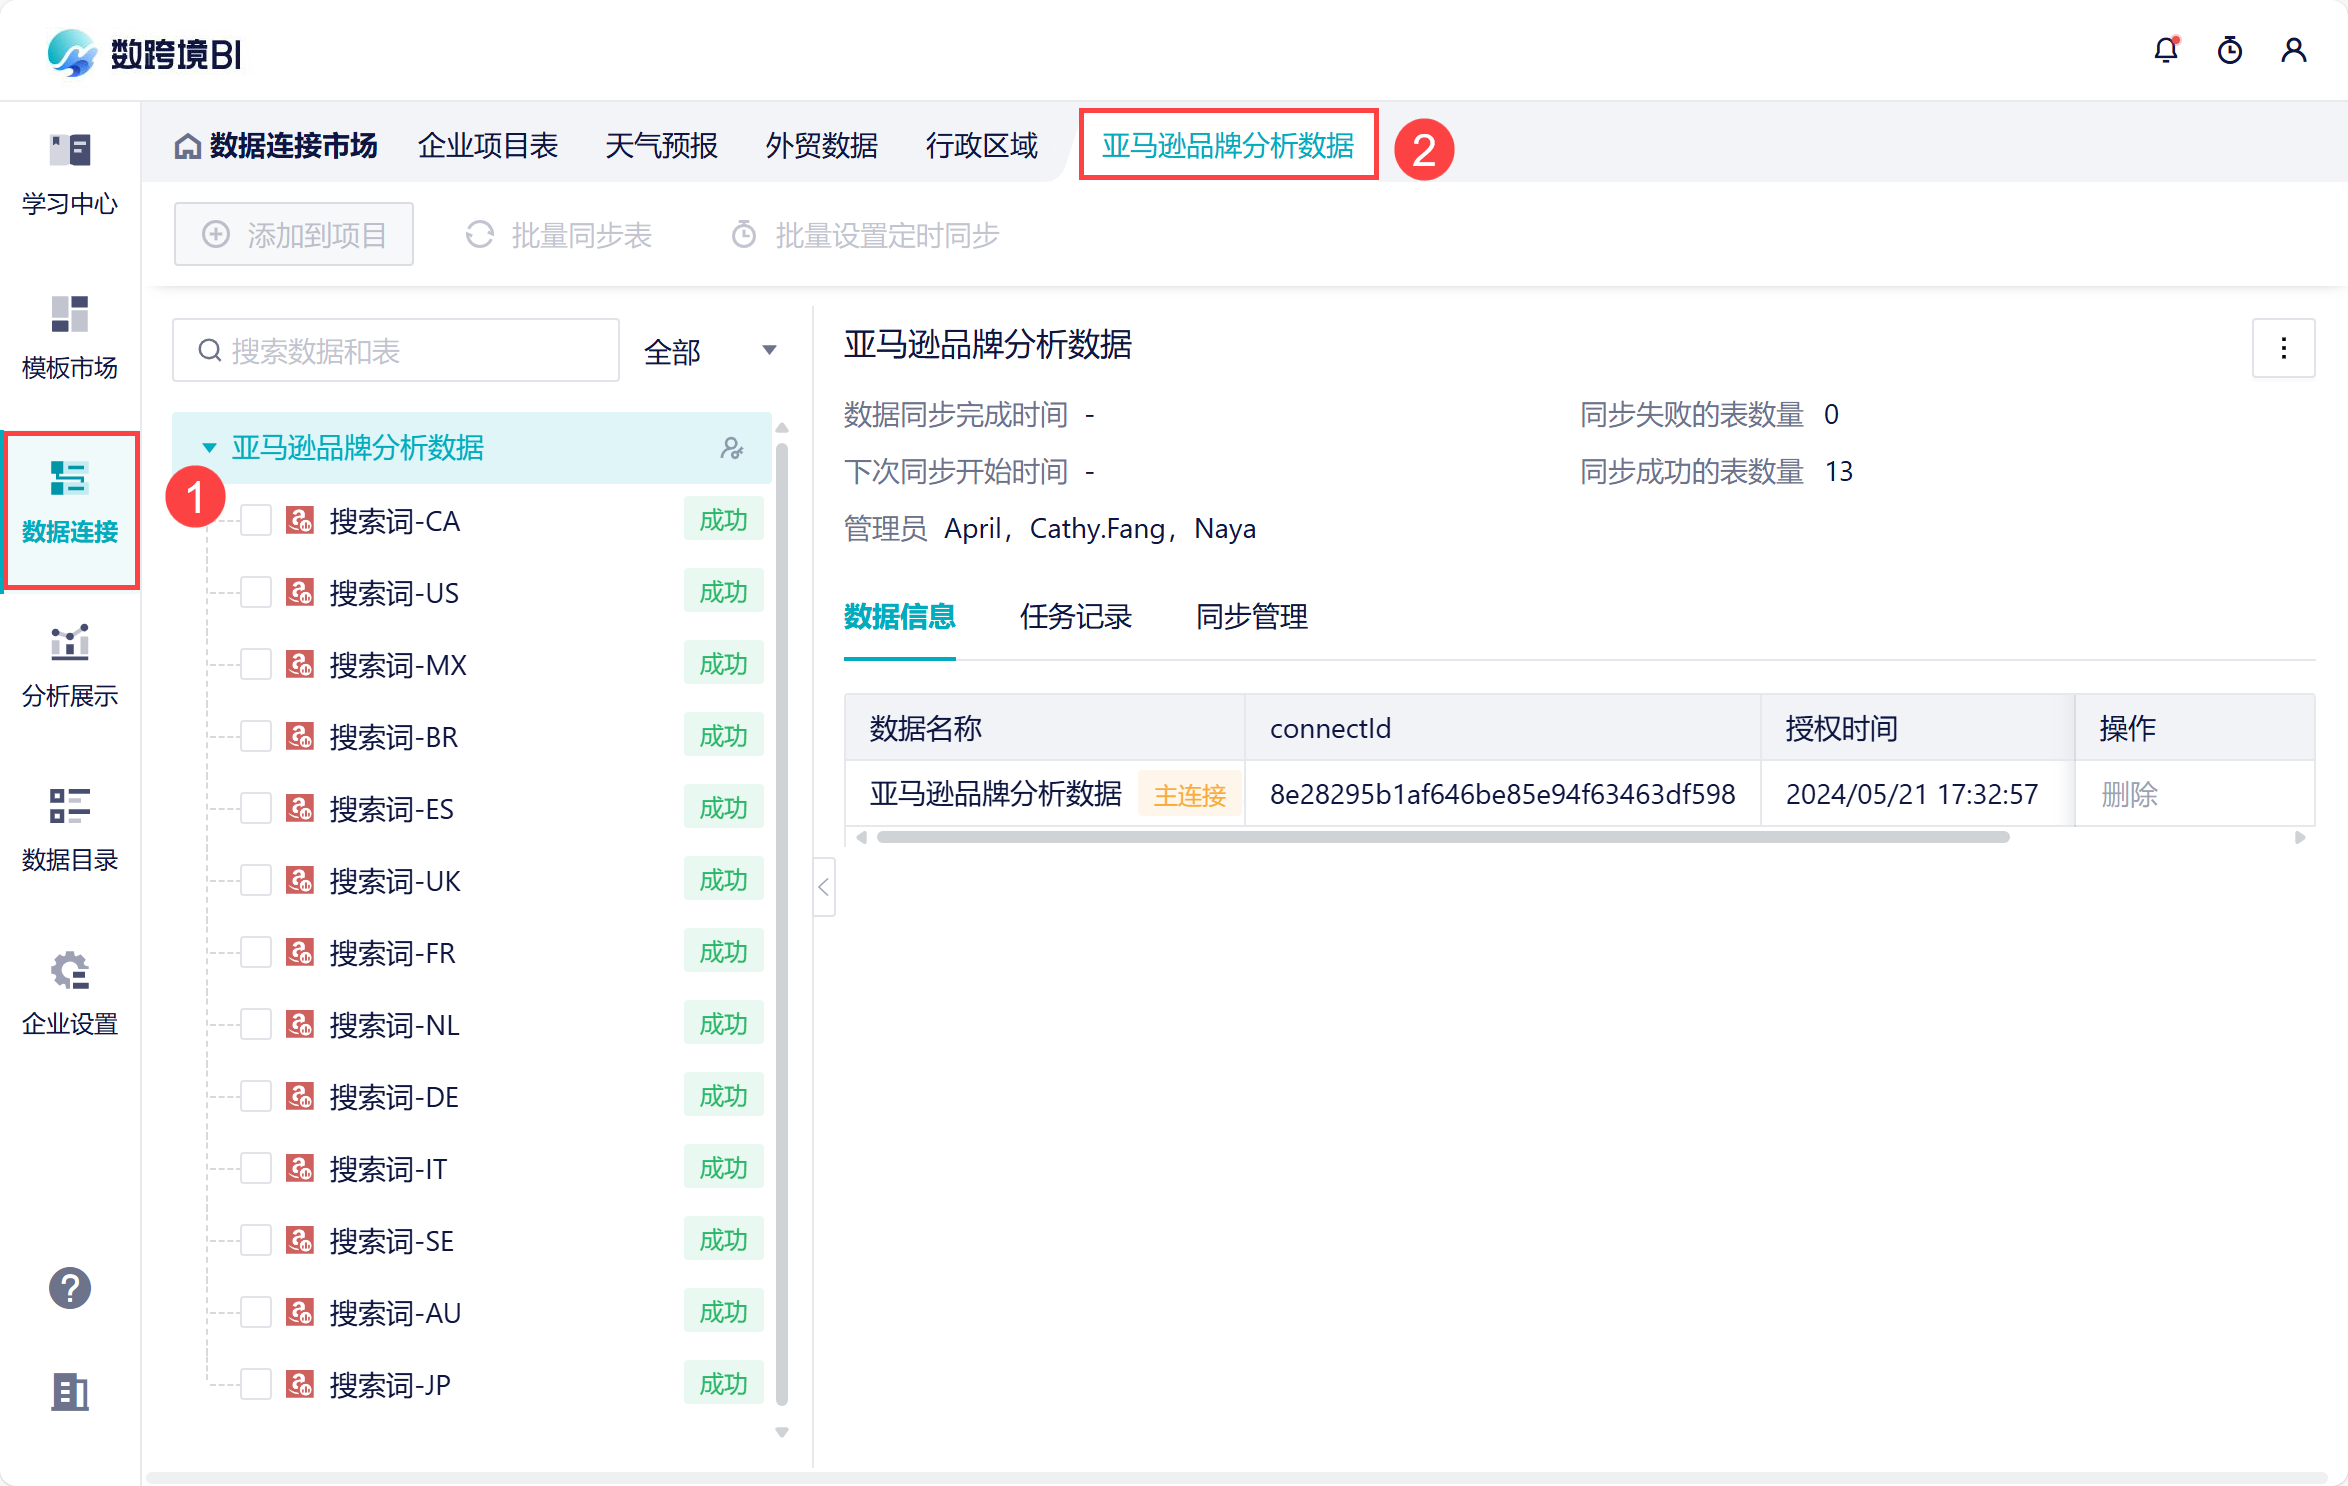Open the three-dot more options menu
This screenshot has width=2348, height=1486.
pos(2283,348)
